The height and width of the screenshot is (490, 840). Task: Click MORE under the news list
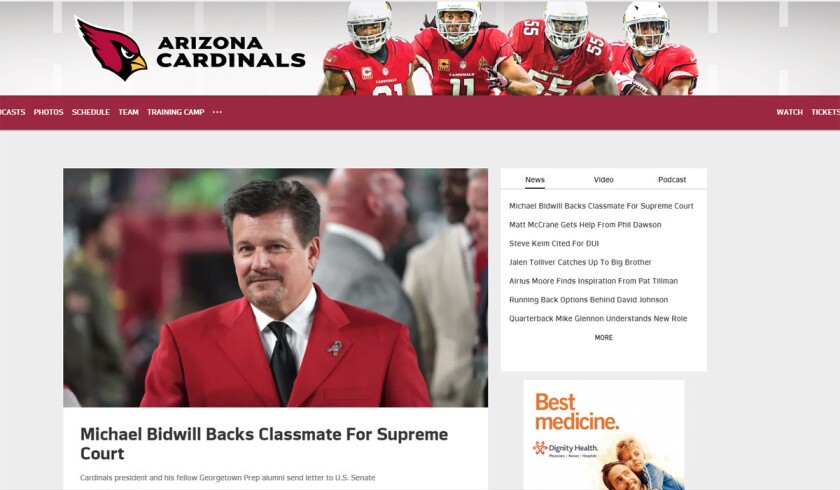coord(603,337)
